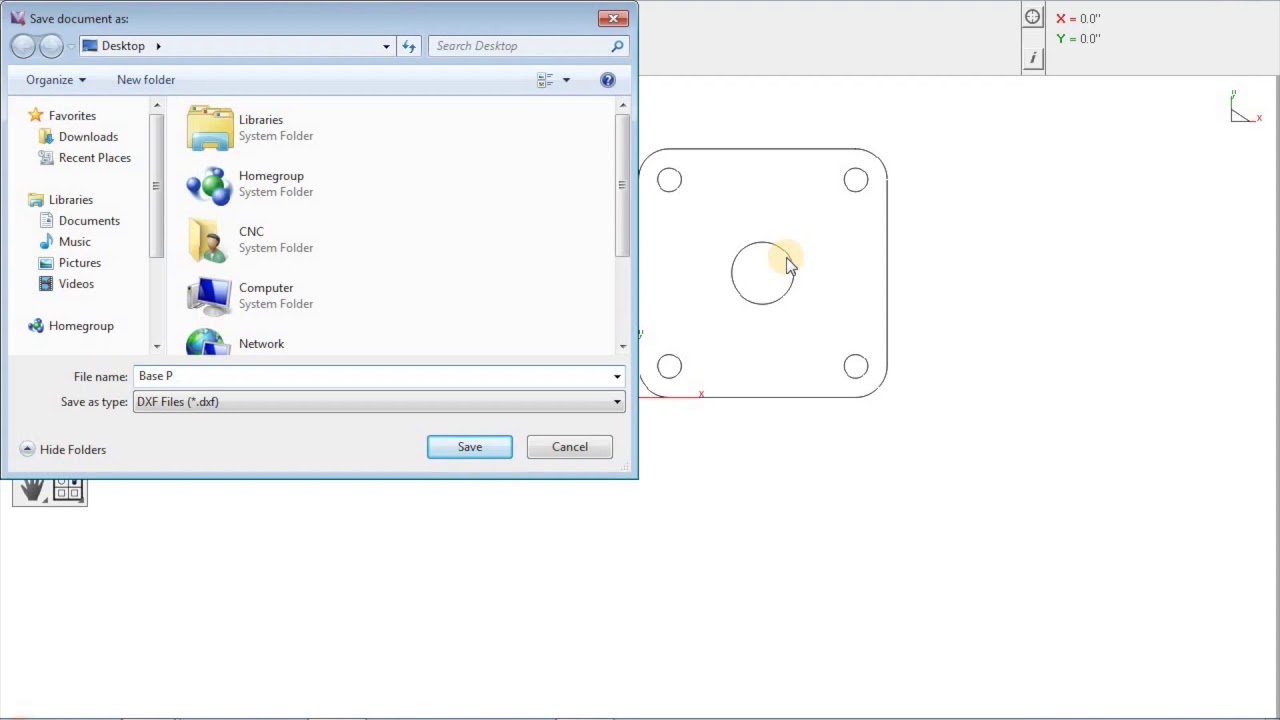Change your view using the view icon
Image resolution: width=1280 pixels, height=720 pixels.
click(545, 80)
